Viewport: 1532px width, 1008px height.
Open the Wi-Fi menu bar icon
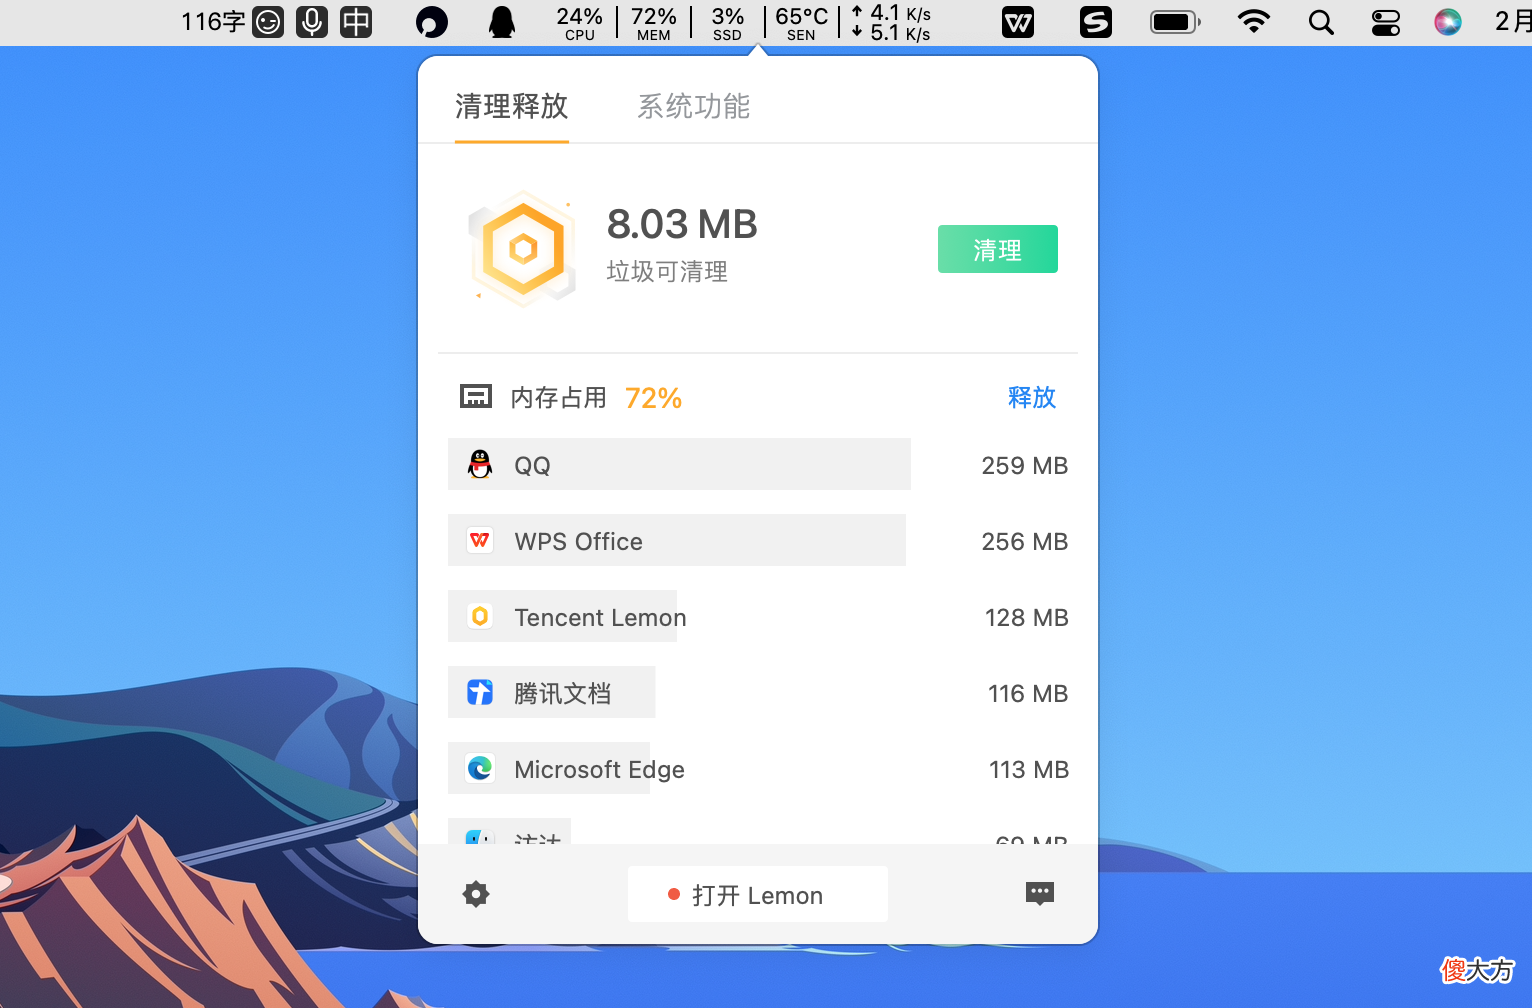point(1254,21)
